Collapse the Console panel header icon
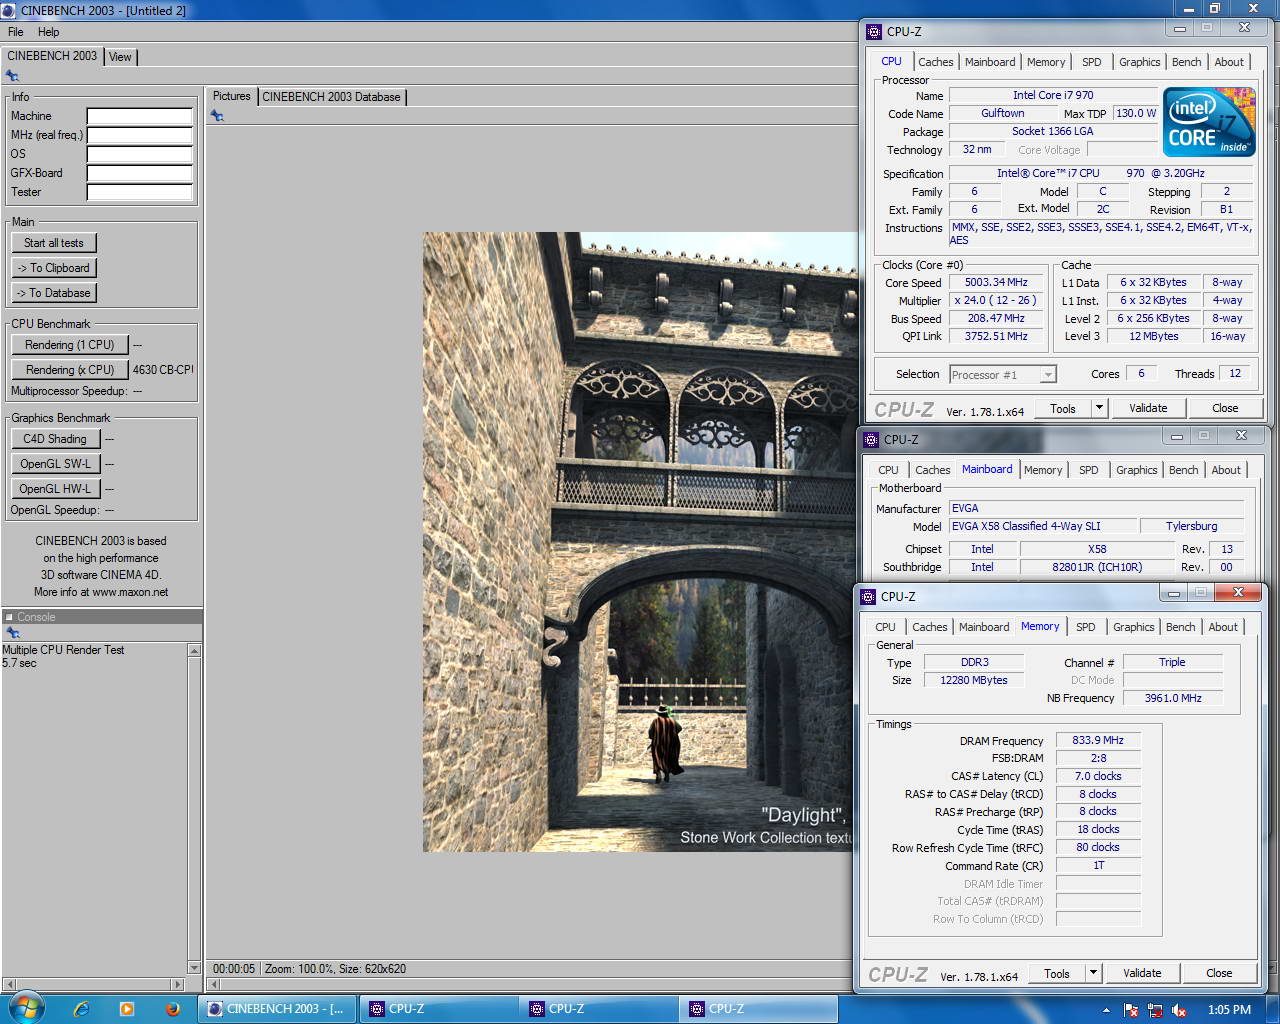 coord(9,617)
